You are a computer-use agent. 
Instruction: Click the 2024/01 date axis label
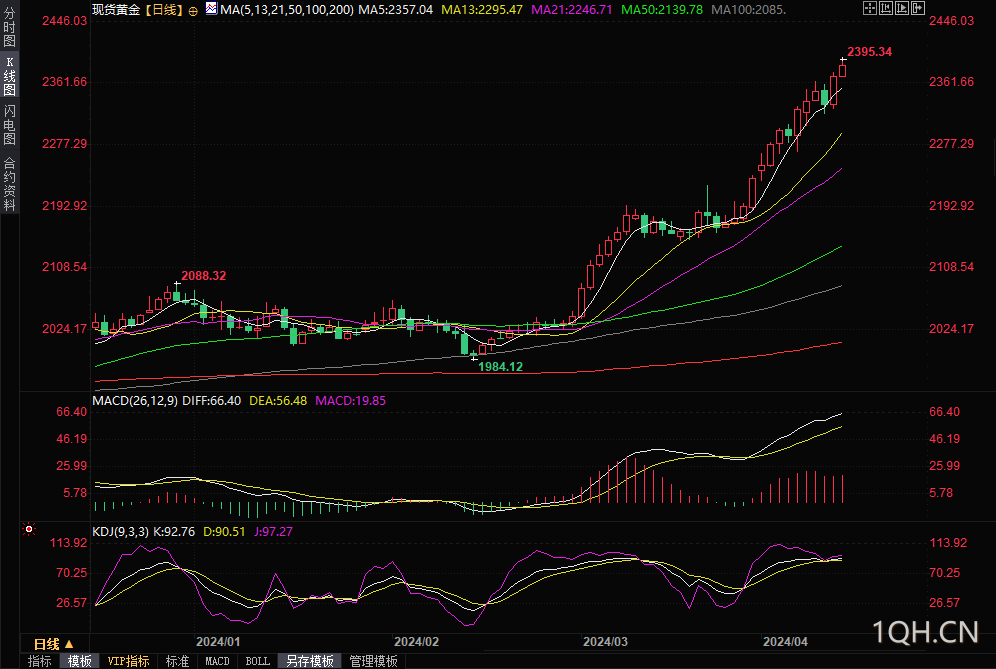click(218, 642)
